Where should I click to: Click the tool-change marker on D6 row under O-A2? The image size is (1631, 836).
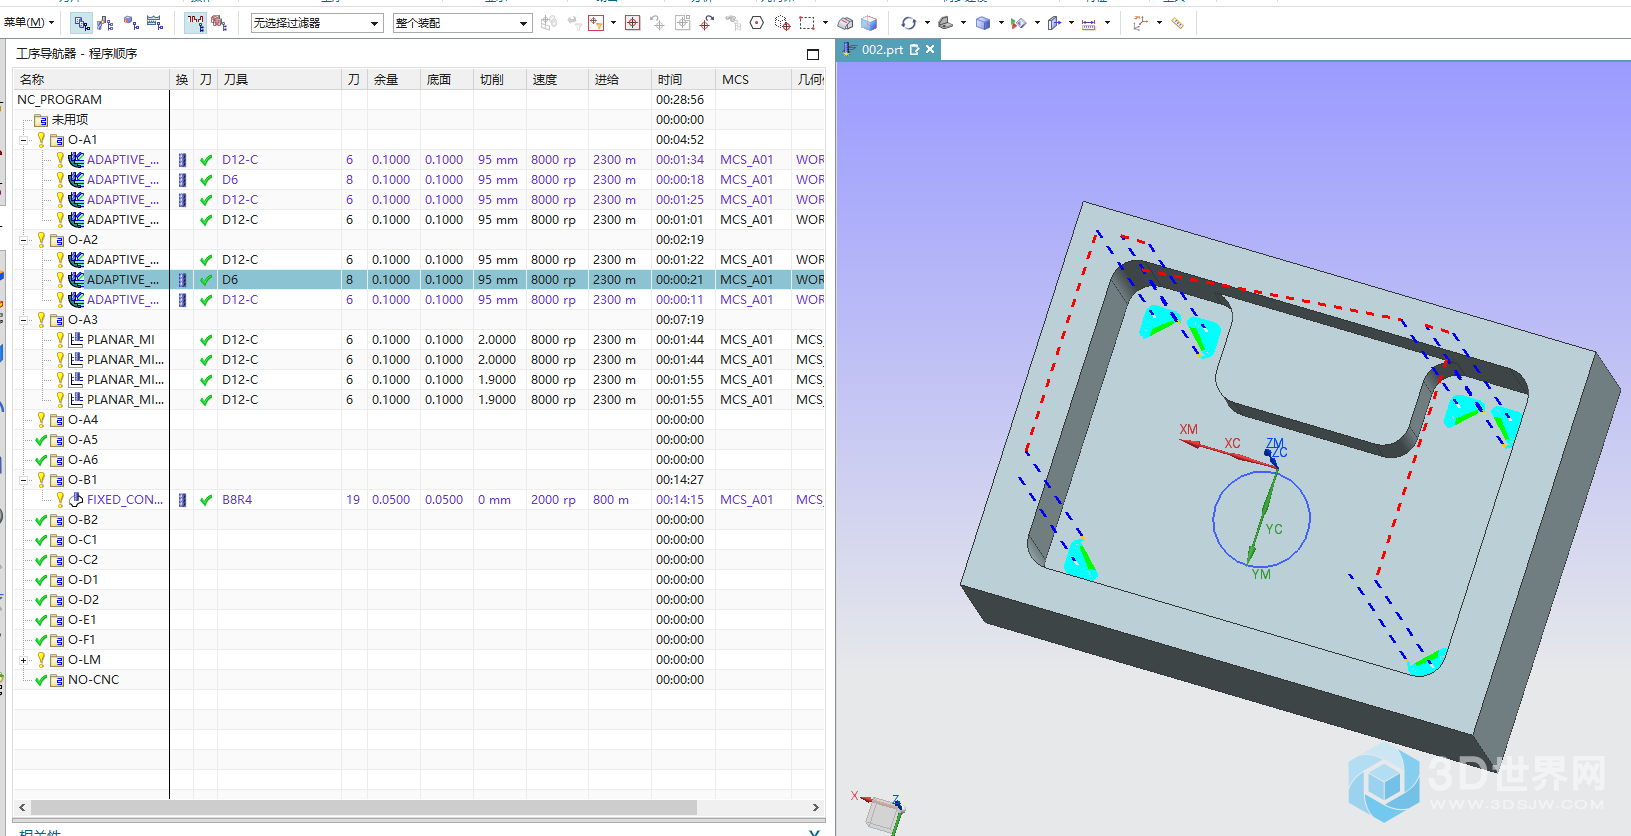(x=182, y=280)
